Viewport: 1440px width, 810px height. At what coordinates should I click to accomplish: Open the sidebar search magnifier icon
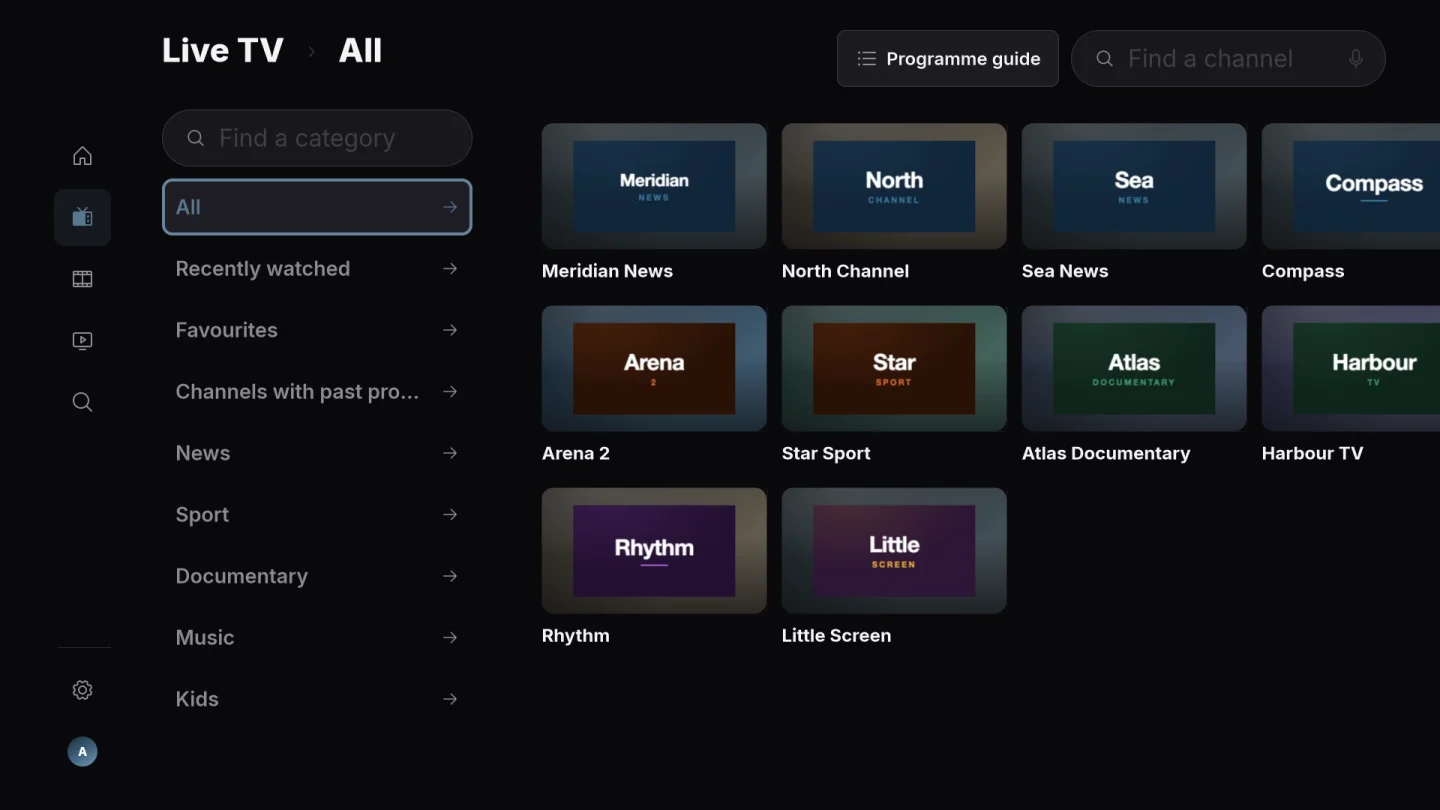click(x=82, y=402)
